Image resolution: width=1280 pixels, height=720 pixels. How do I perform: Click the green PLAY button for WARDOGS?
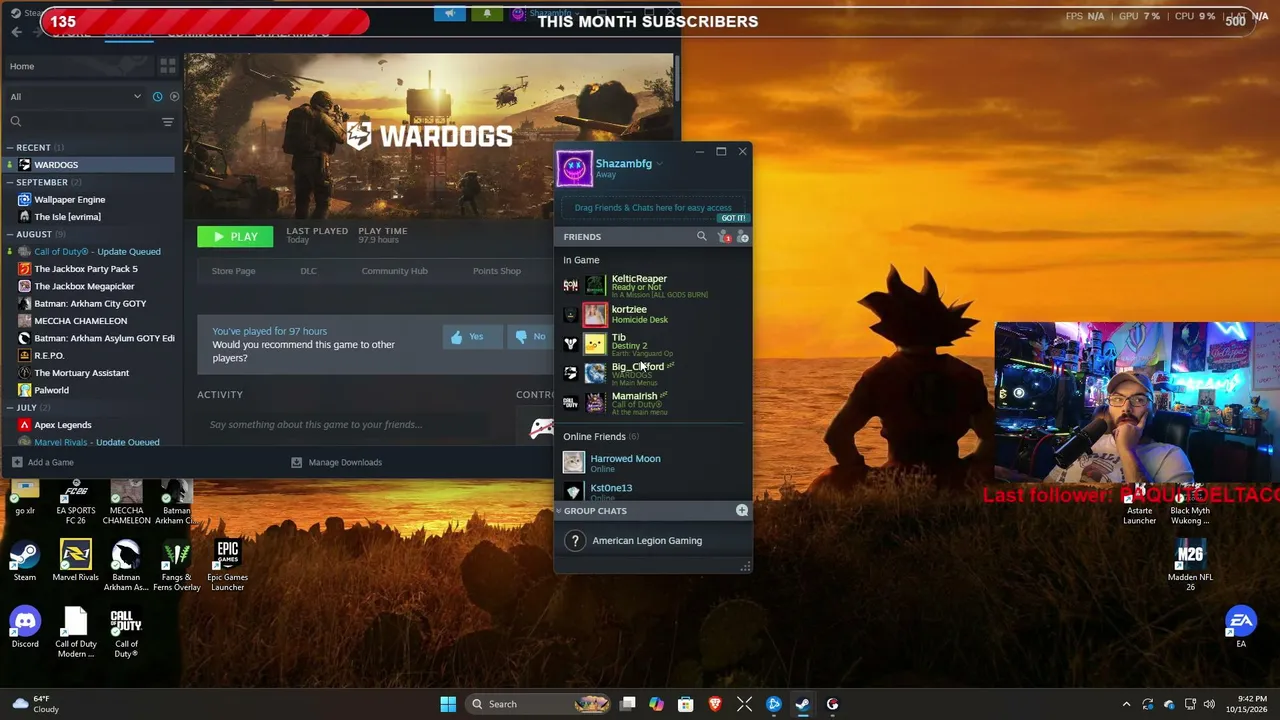235,237
